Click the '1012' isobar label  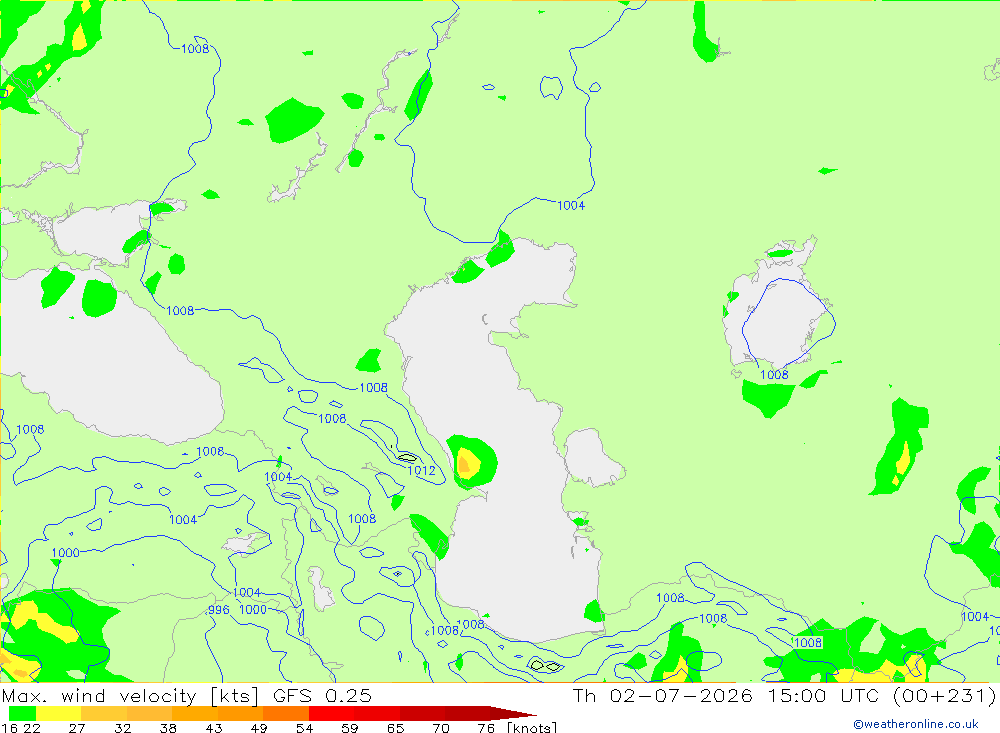(x=422, y=471)
